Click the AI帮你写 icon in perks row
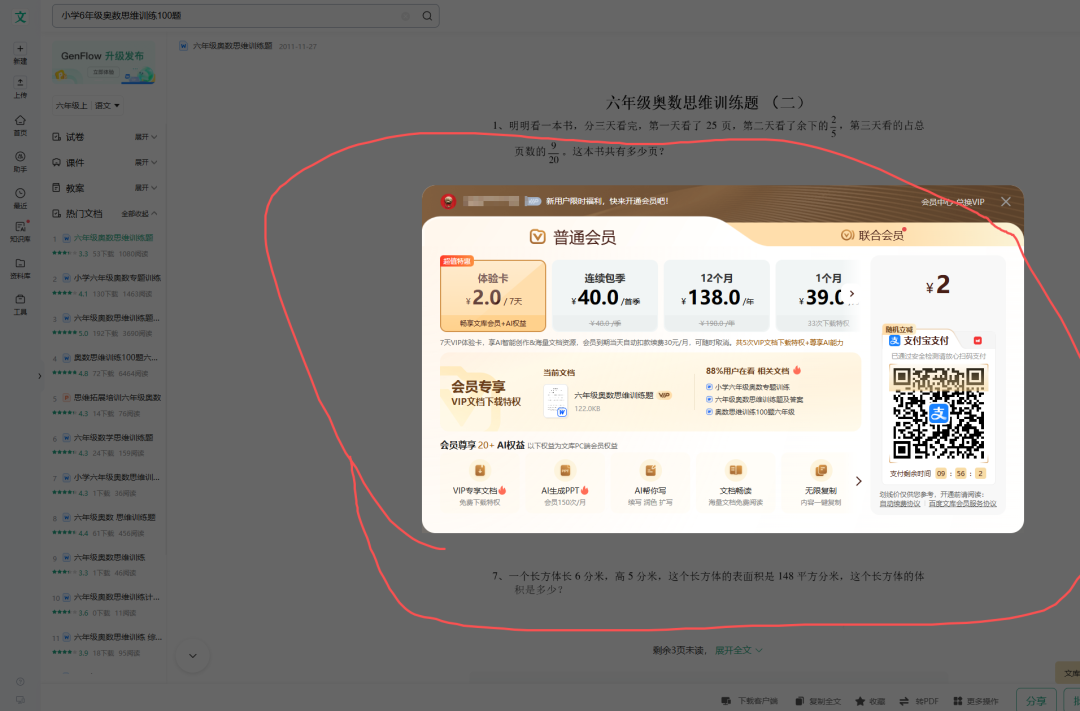 pos(650,470)
